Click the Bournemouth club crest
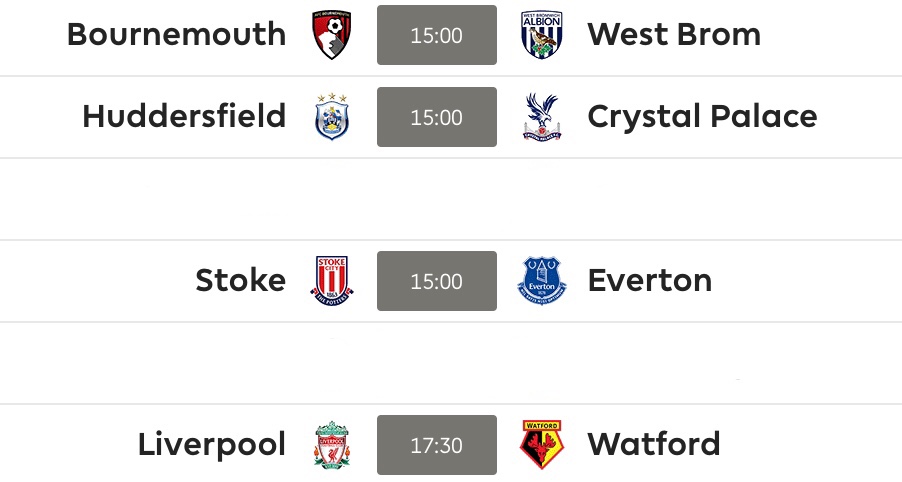 332,36
